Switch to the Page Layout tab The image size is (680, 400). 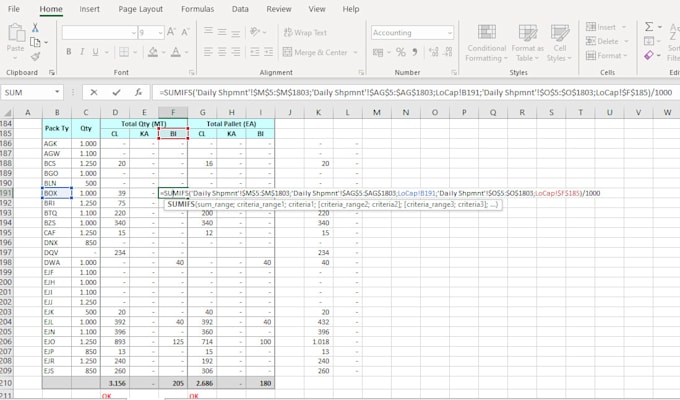tap(141, 9)
